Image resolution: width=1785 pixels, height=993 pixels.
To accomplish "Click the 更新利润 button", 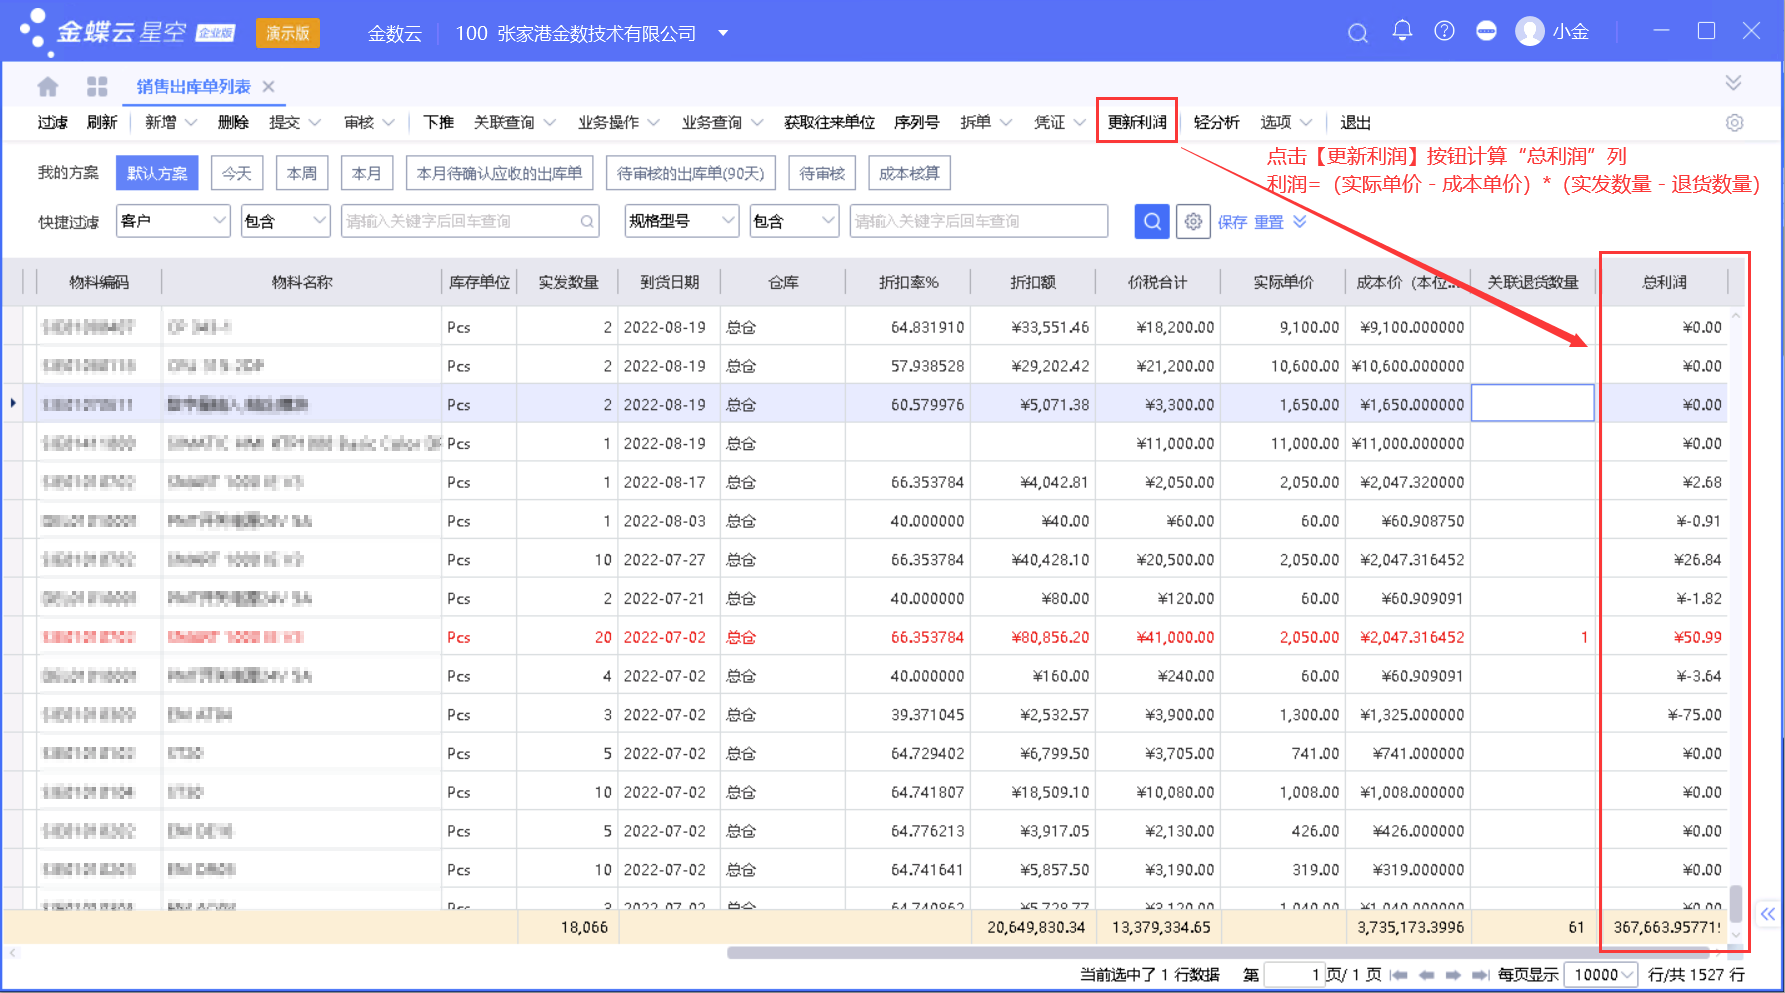I will [1137, 122].
